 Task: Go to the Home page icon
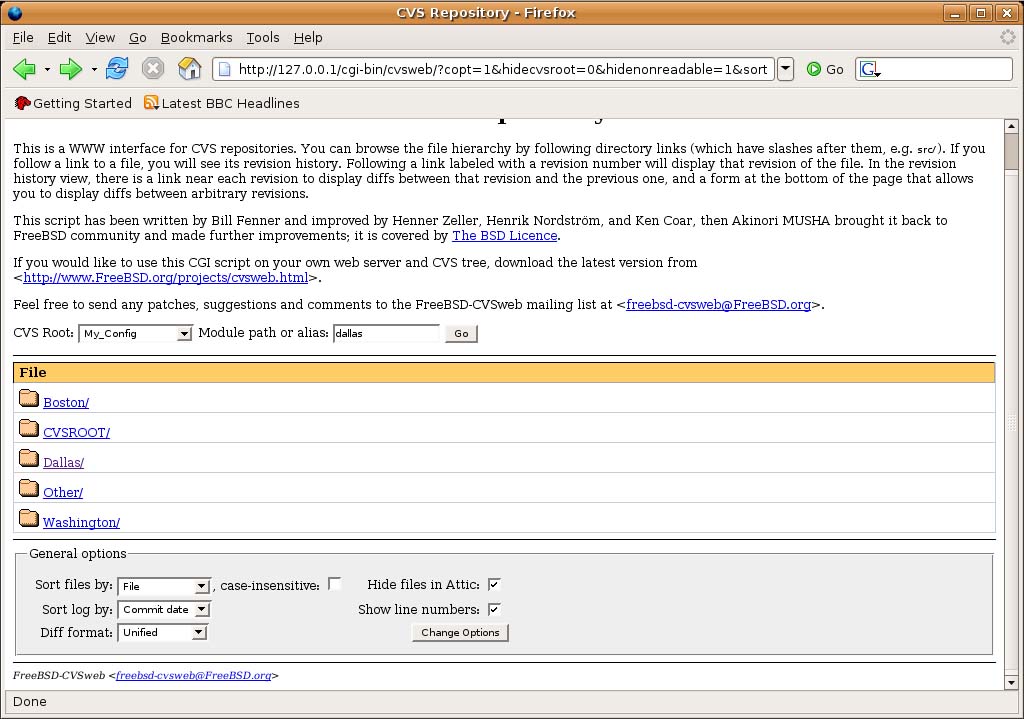pos(189,69)
